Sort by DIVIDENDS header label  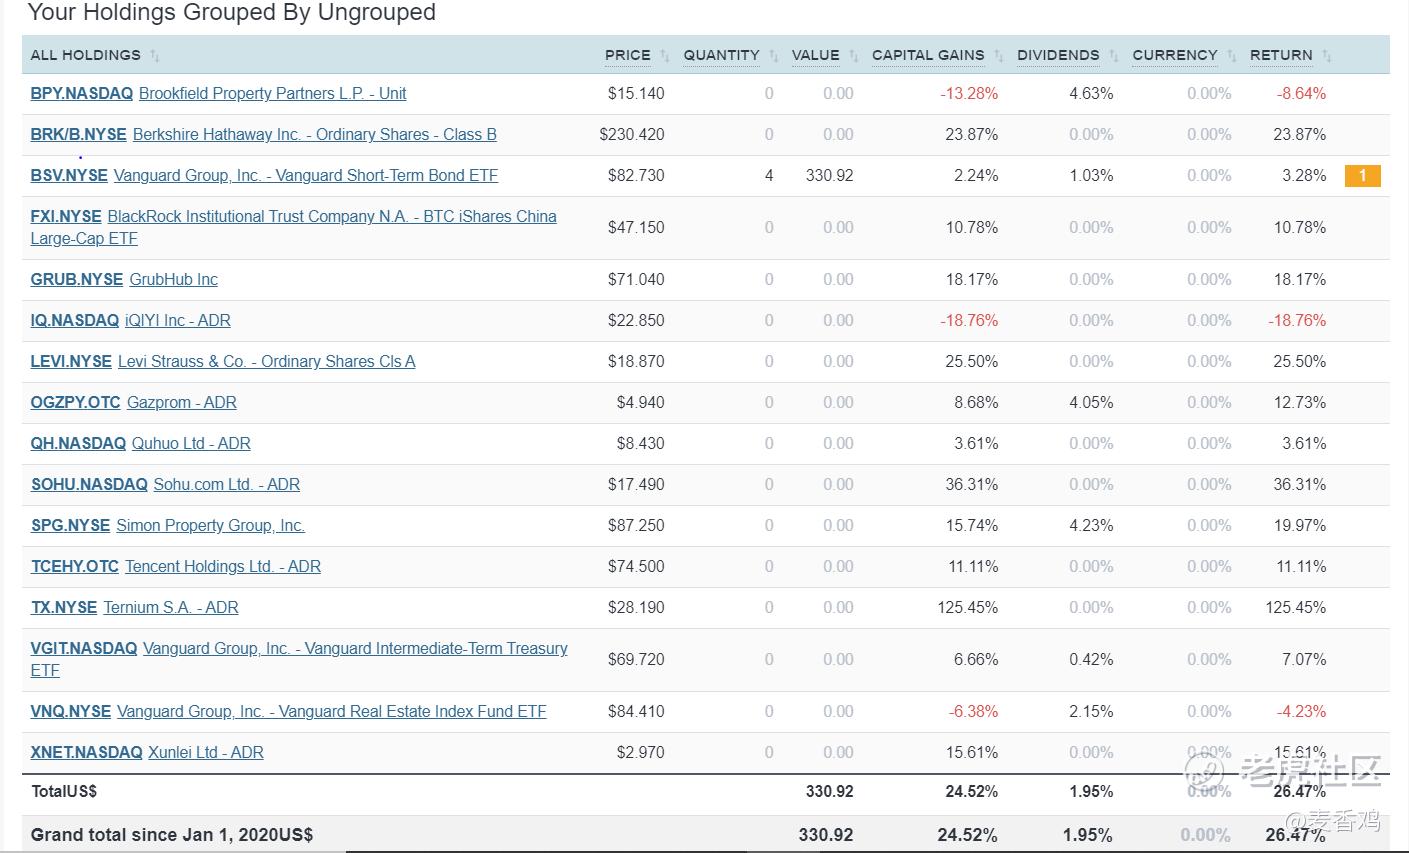coord(1058,55)
